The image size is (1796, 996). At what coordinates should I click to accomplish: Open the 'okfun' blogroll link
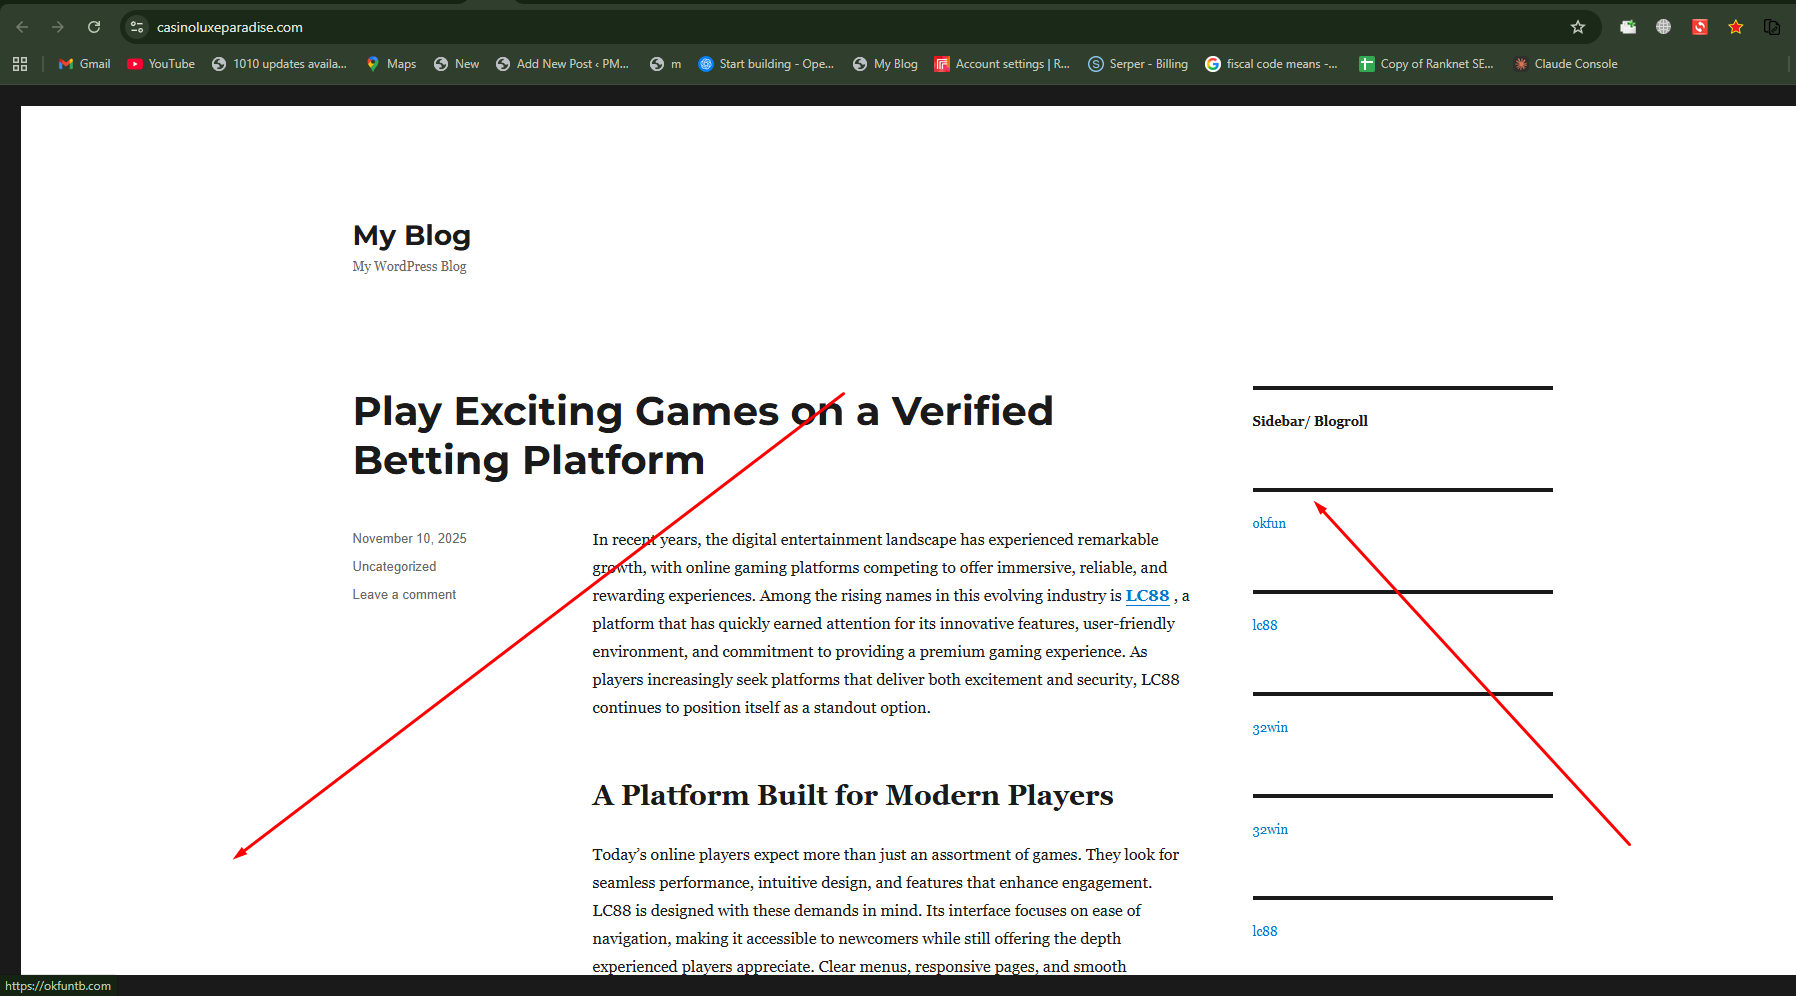click(1269, 523)
